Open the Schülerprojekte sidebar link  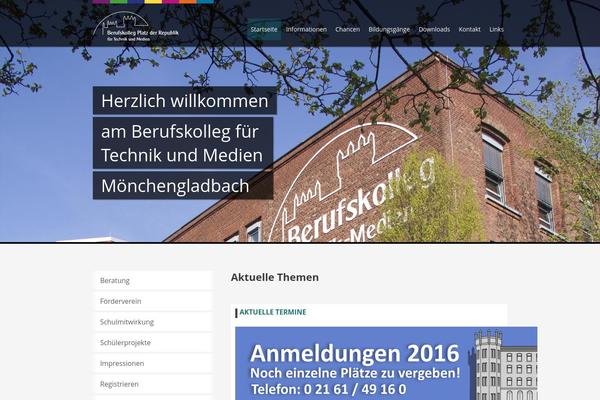[x=153, y=343]
